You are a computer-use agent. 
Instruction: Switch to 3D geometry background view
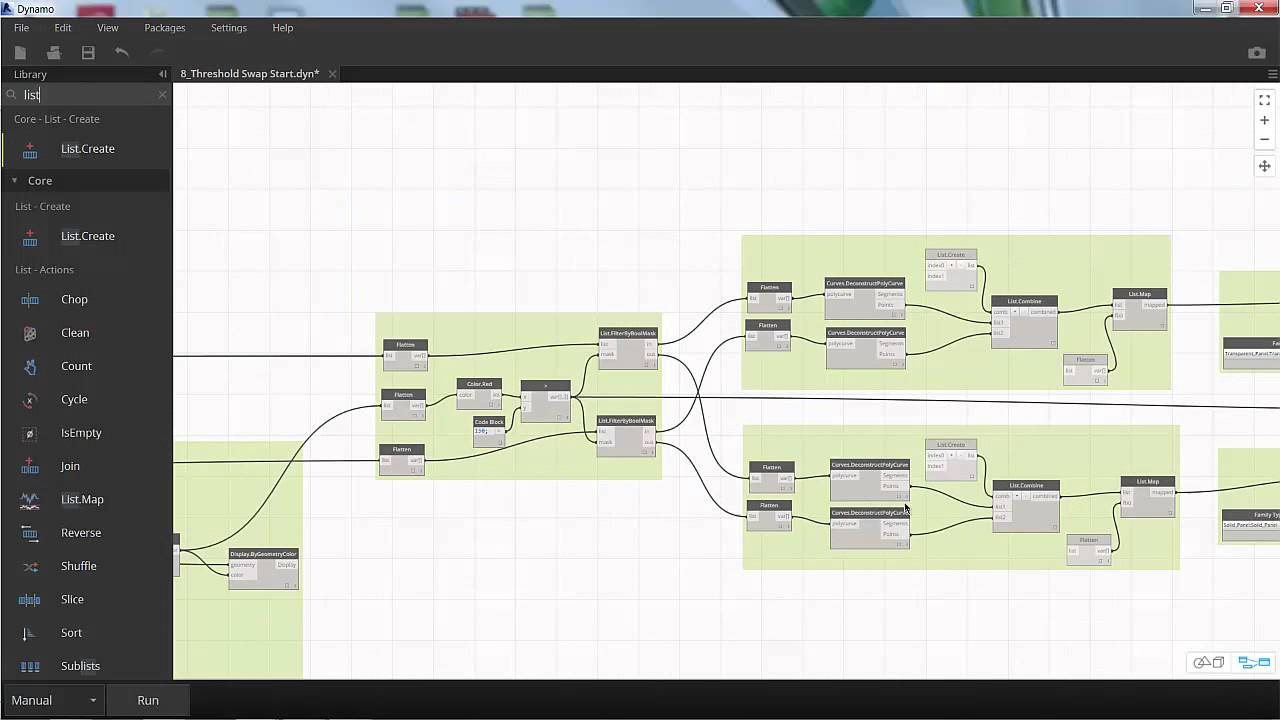(x=1209, y=662)
